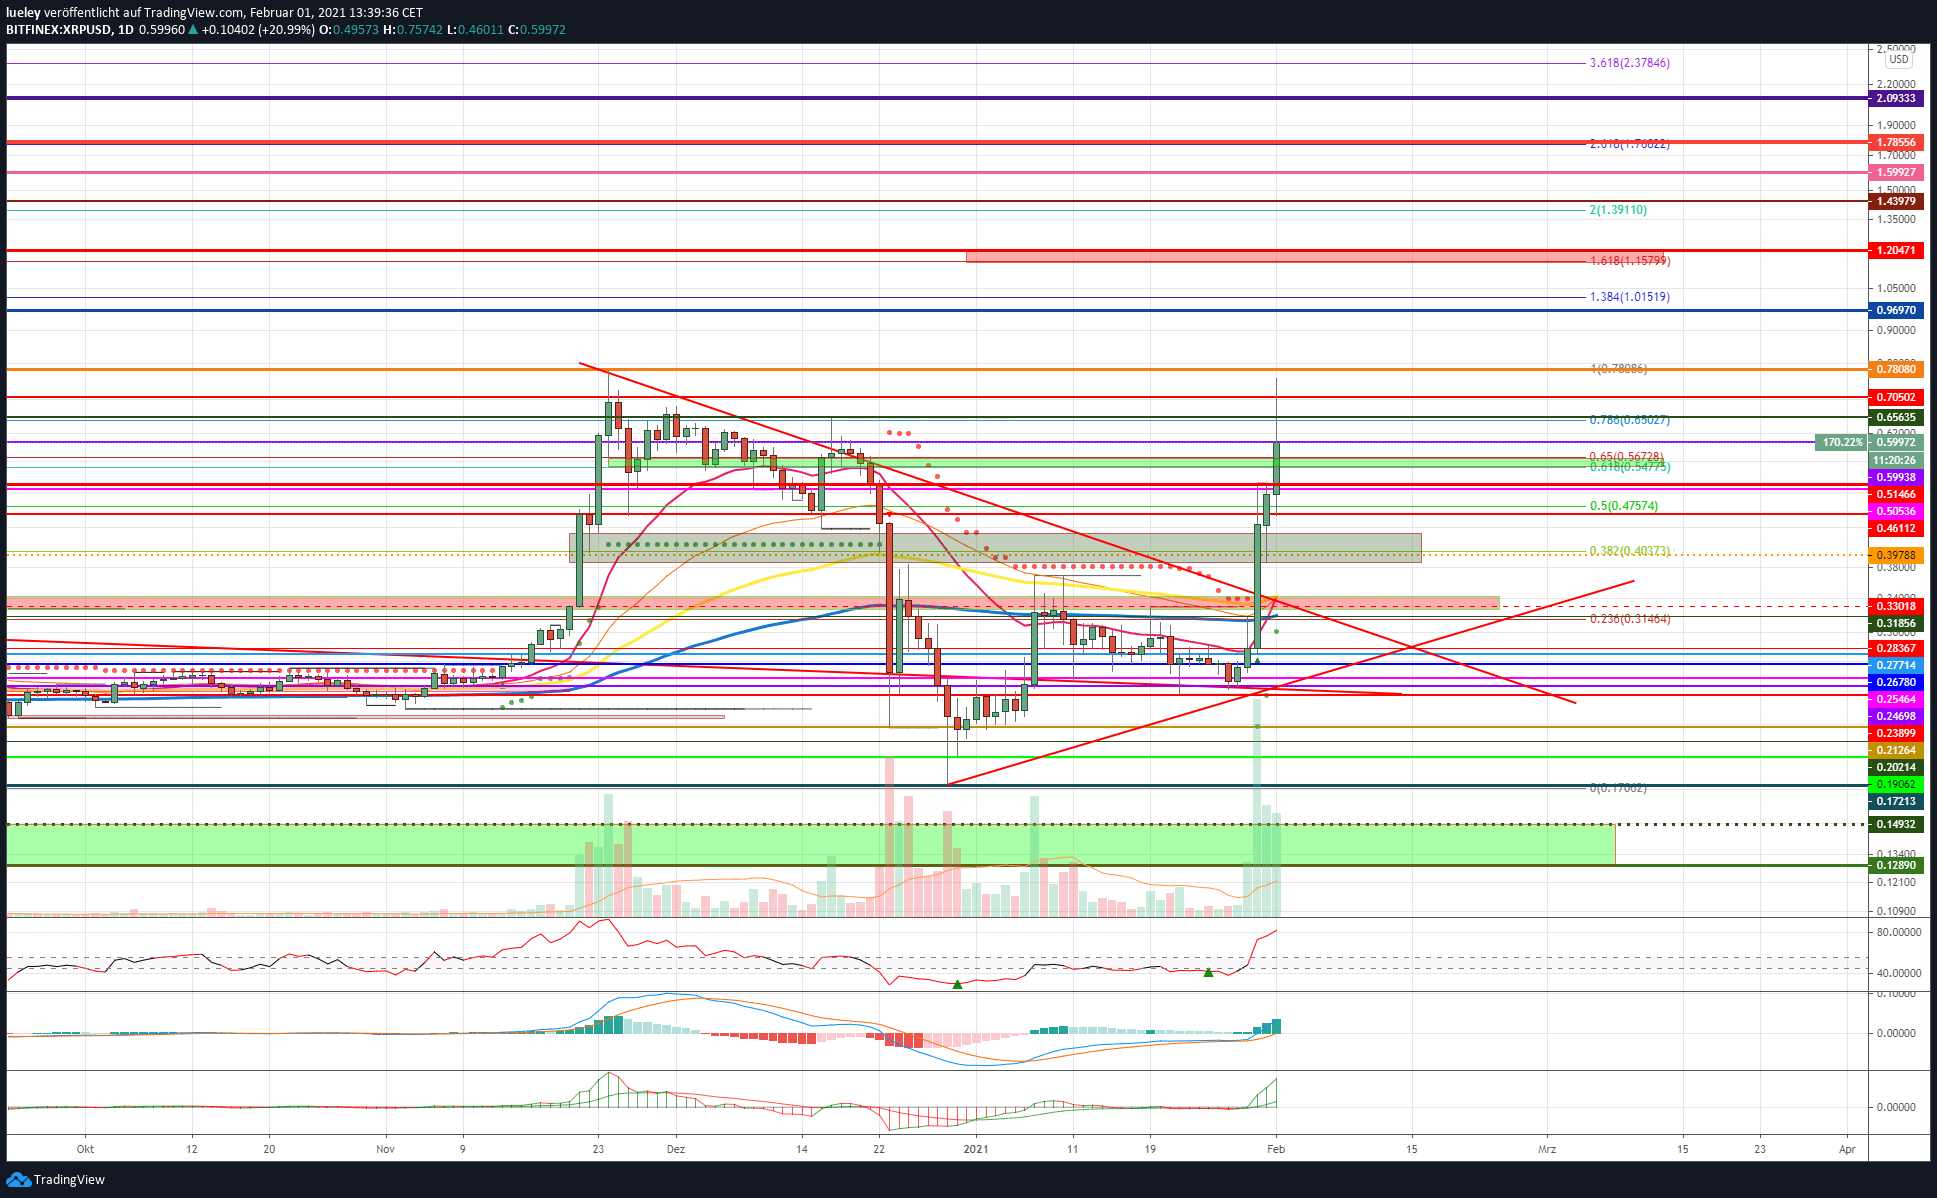The width and height of the screenshot is (1937, 1198).
Task: Click the red 0.70502 price label
Action: 1895,397
